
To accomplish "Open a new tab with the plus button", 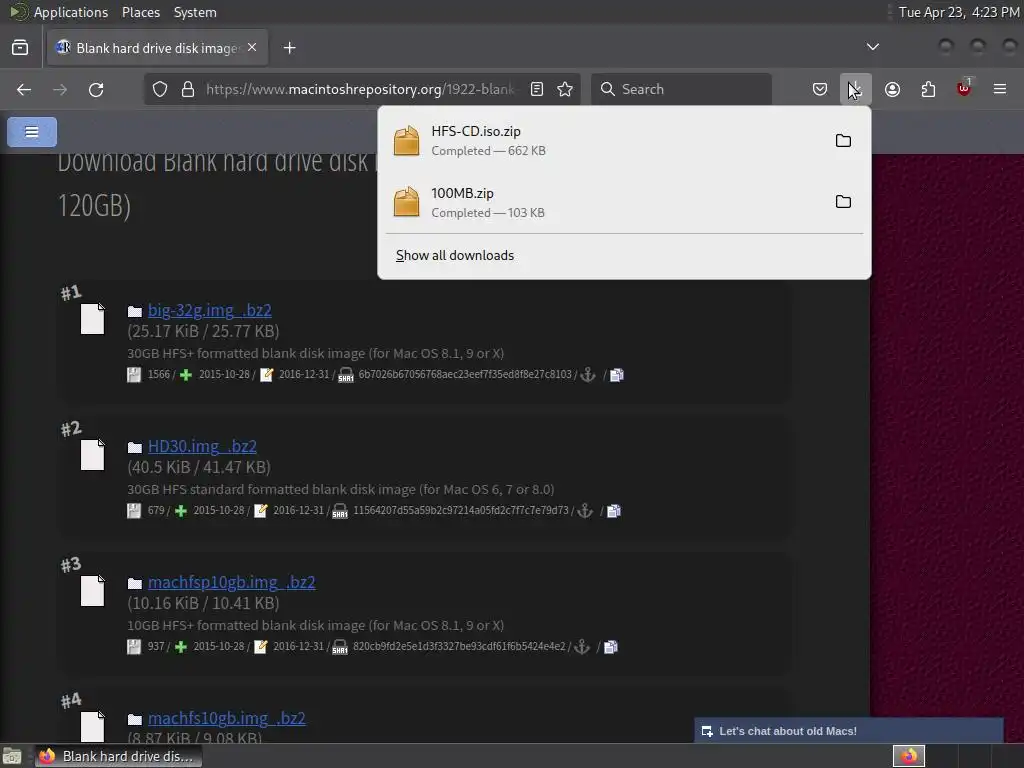I will click(289, 48).
